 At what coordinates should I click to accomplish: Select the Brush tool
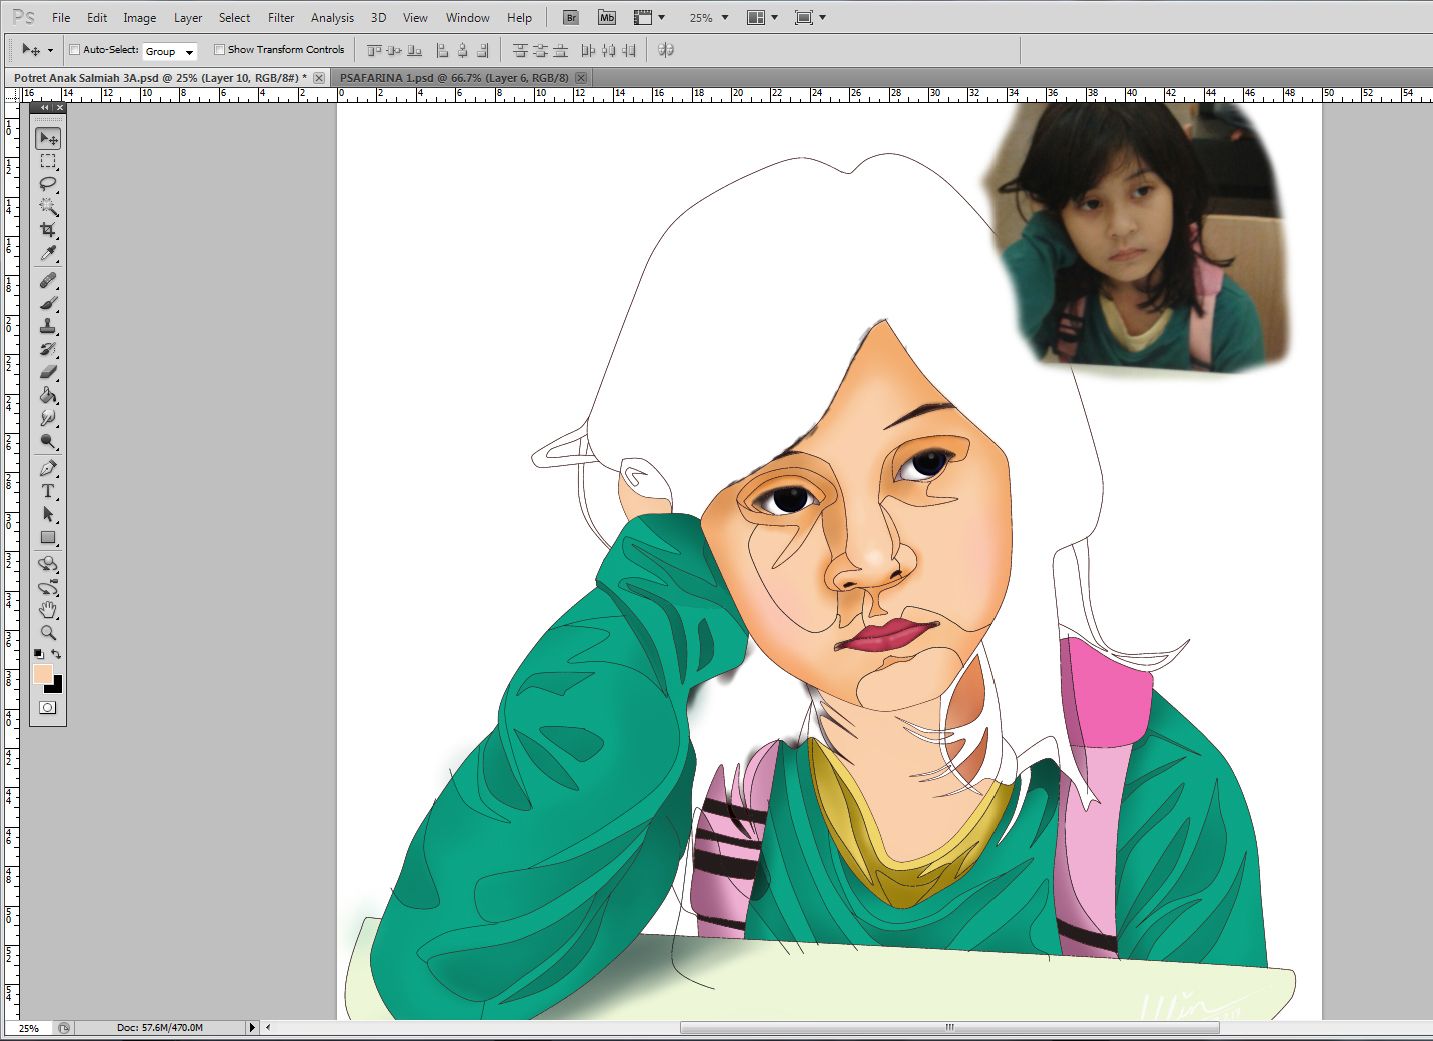(x=48, y=304)
